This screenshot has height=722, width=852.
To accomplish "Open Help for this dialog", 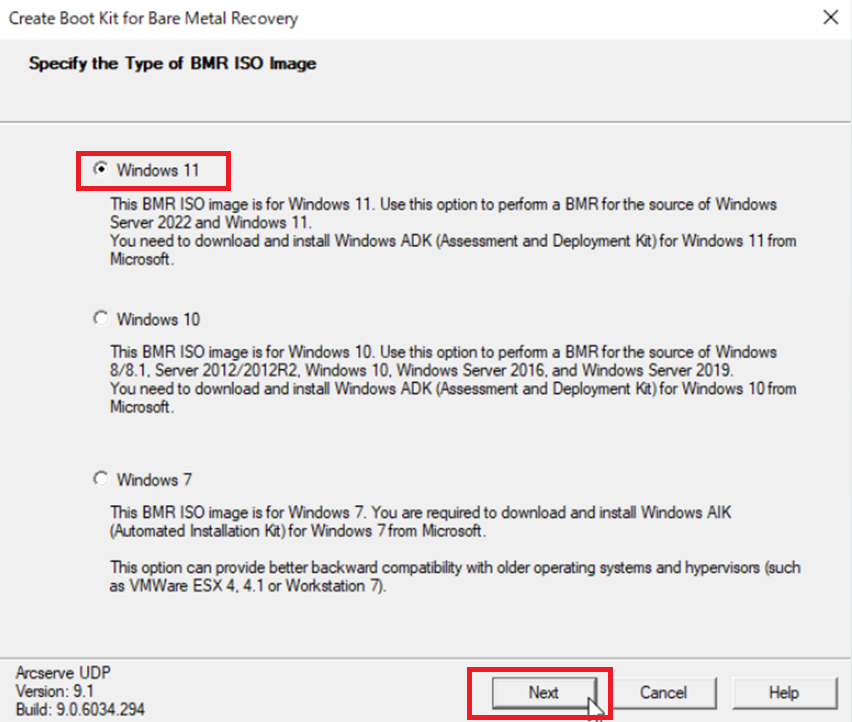I will (784, 693).
